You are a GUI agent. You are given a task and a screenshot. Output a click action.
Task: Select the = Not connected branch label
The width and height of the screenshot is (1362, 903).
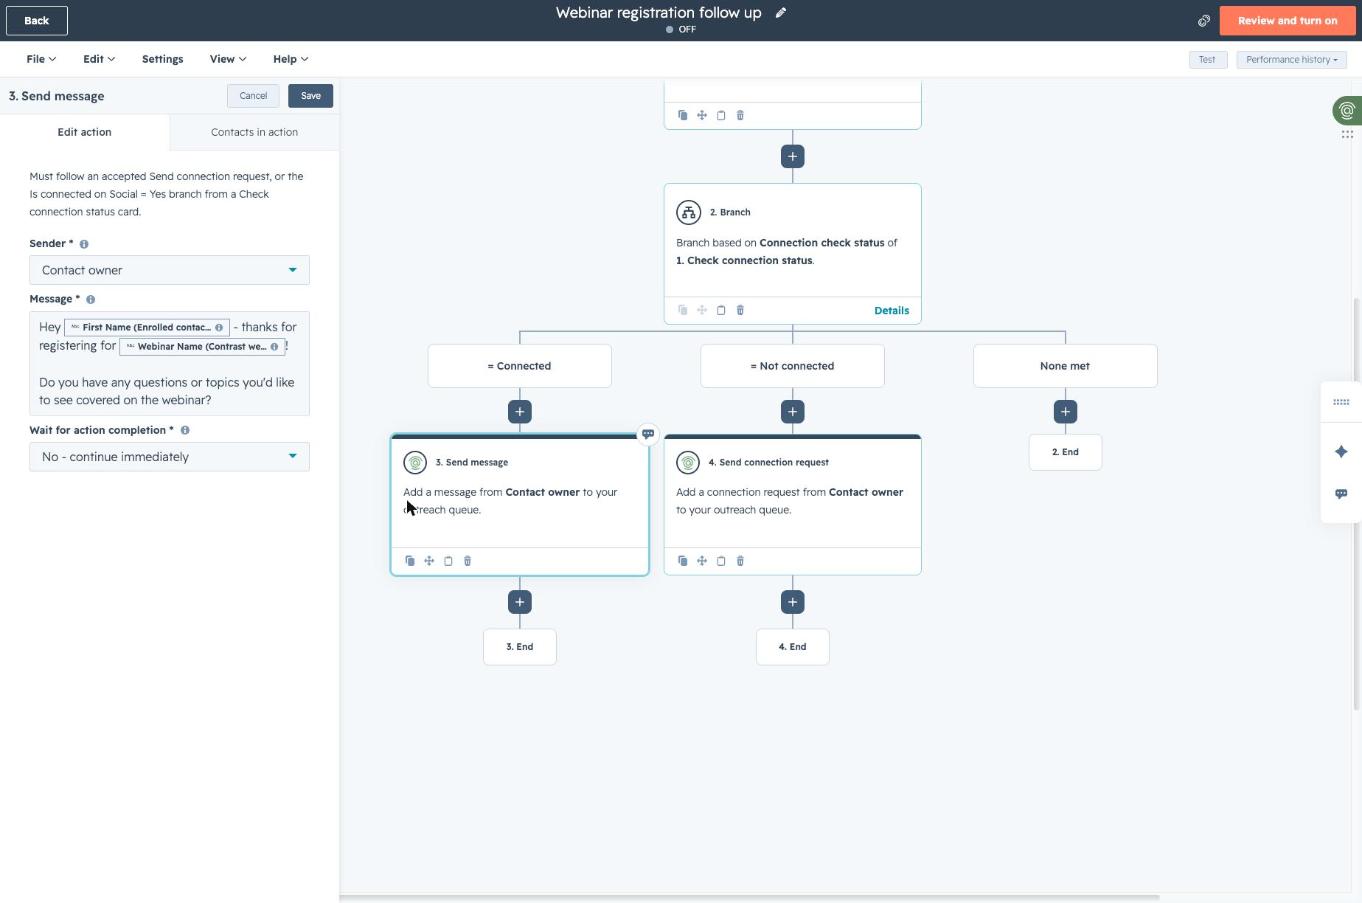[x=792, y=366]
